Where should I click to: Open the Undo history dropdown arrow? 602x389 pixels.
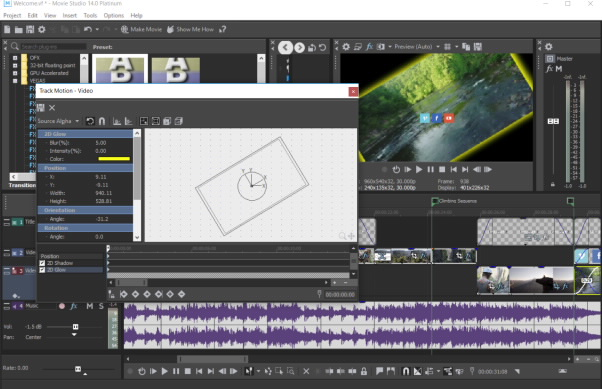coord(97,29)
